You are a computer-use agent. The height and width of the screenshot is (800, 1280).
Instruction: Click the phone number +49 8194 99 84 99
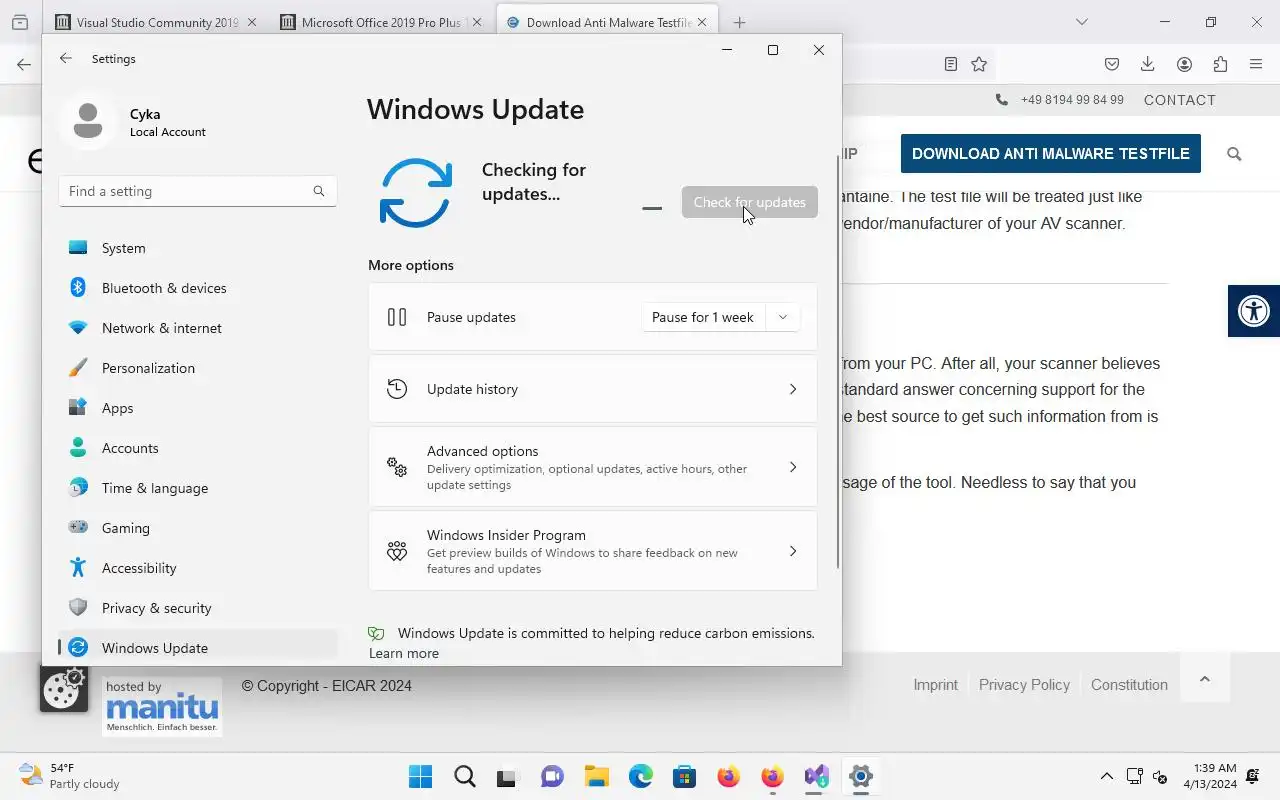pos(1072,100)
